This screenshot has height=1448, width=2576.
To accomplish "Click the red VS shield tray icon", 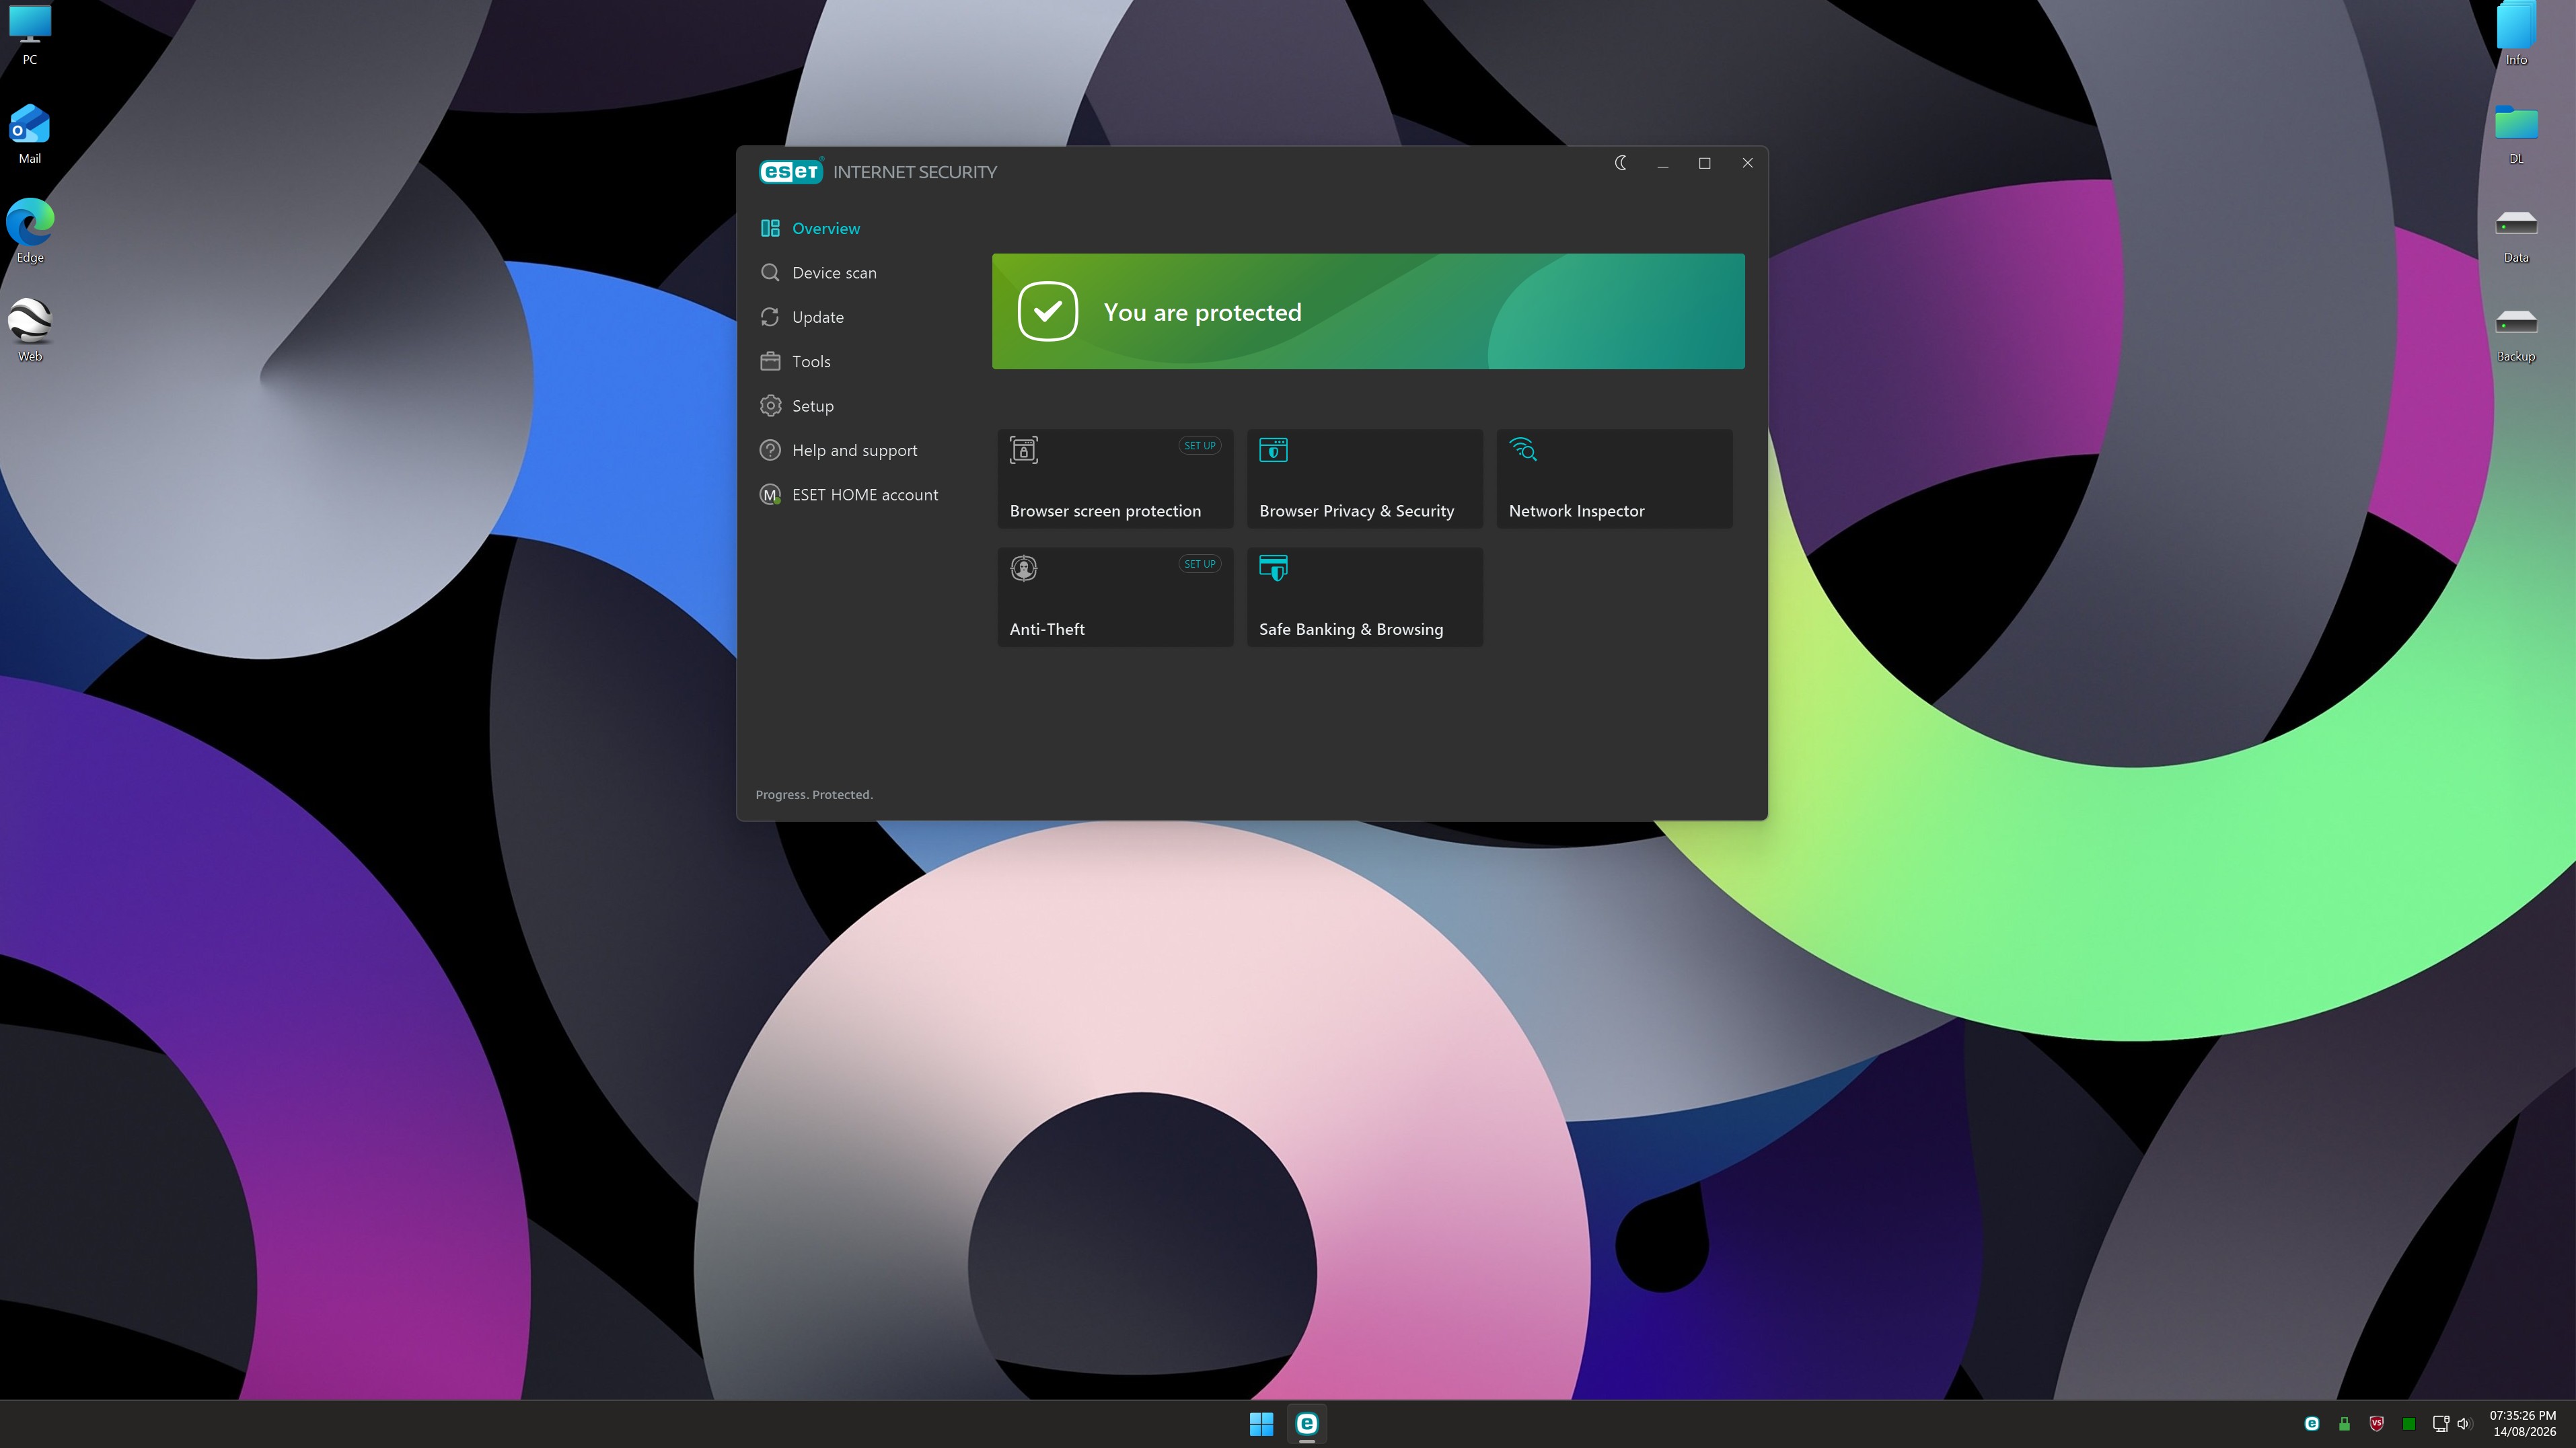I will point(2377,1424).
